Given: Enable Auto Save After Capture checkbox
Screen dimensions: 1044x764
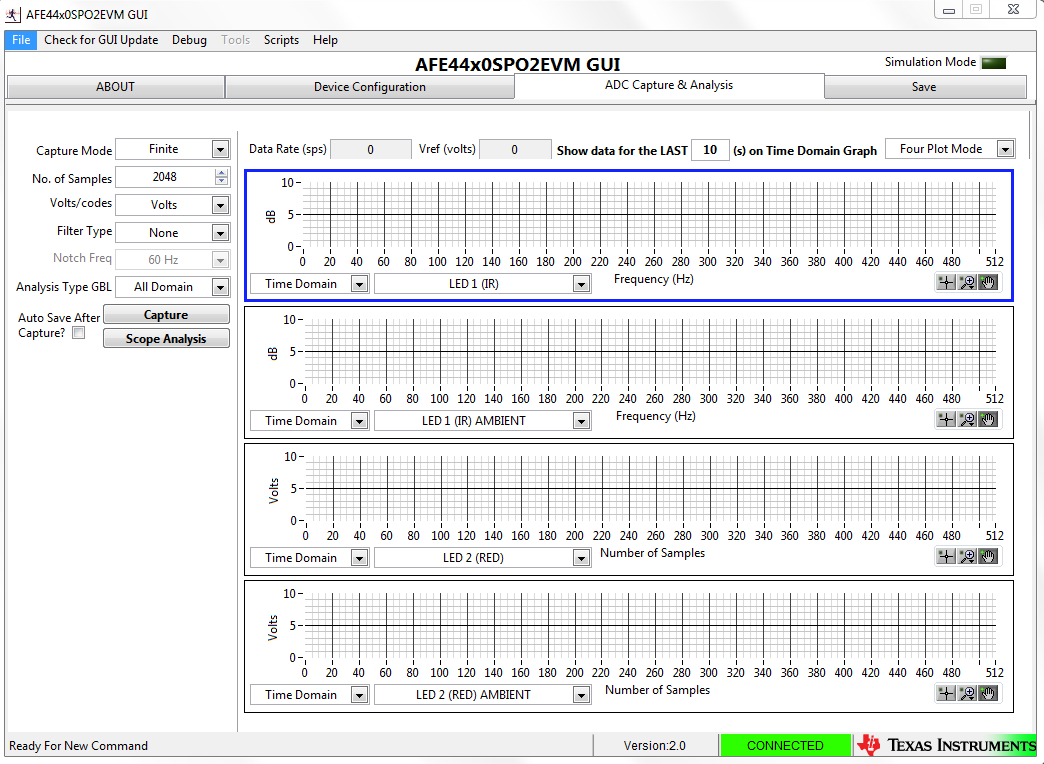Looking at the screenshot, I should (79, 332).
